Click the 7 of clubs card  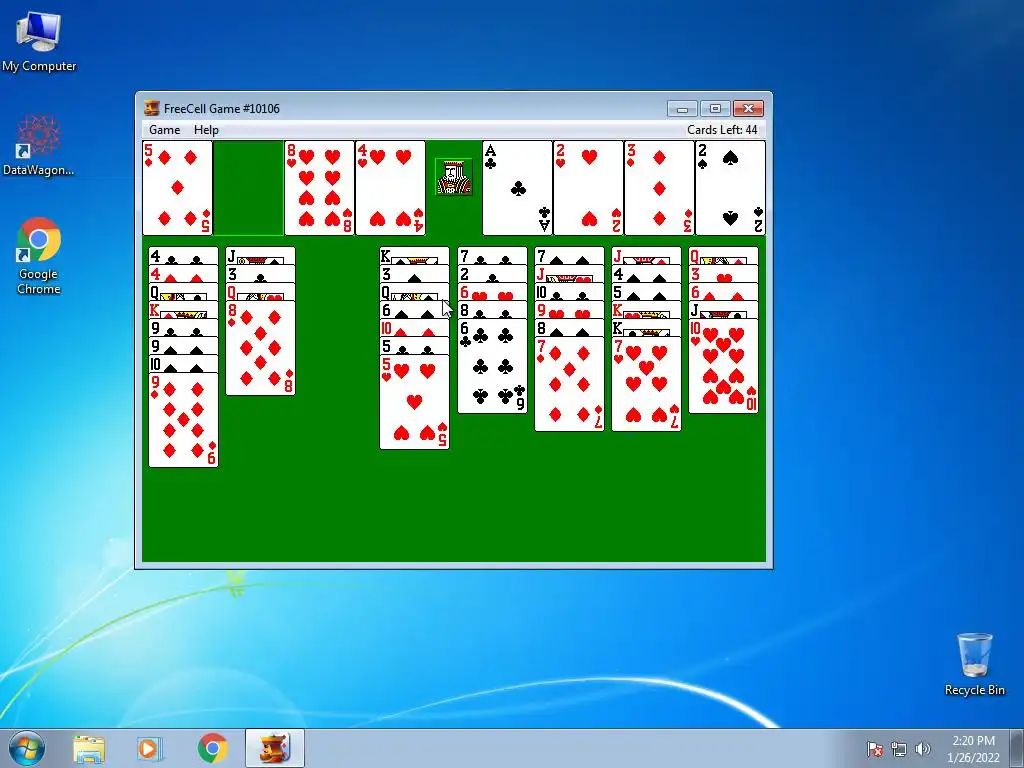click(x=492, y=255)
